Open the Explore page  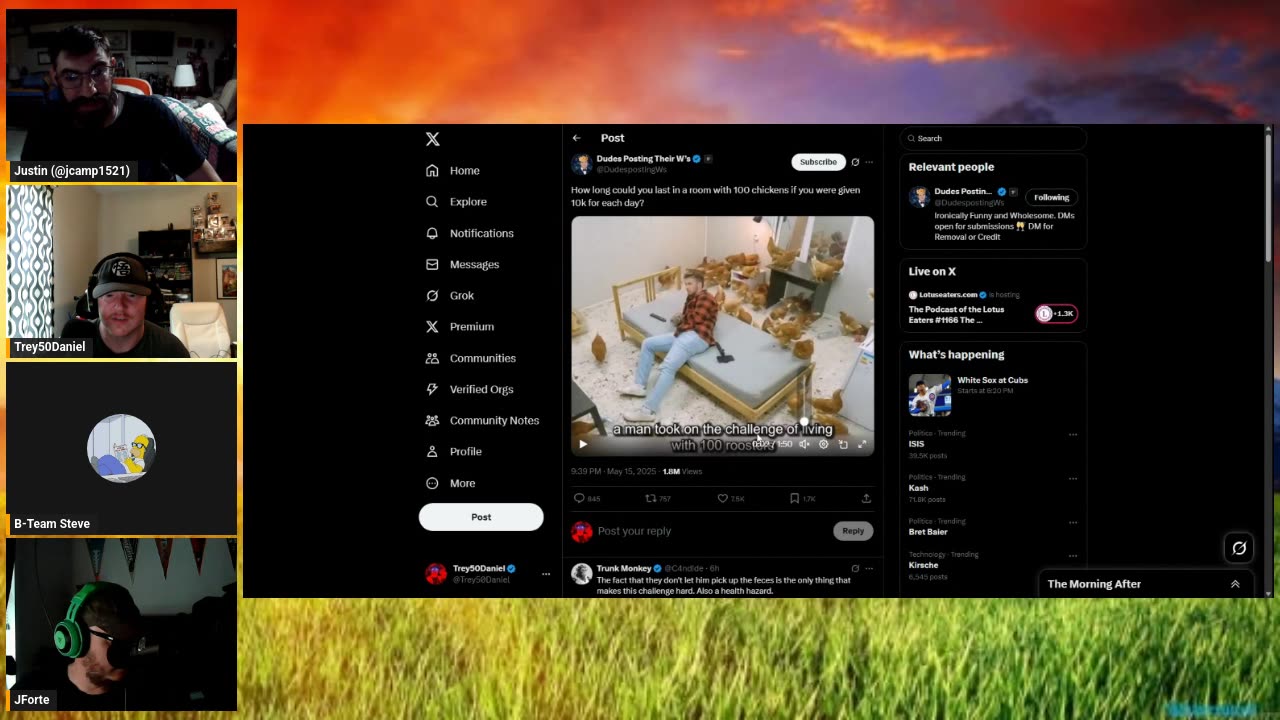pos(456,202)
